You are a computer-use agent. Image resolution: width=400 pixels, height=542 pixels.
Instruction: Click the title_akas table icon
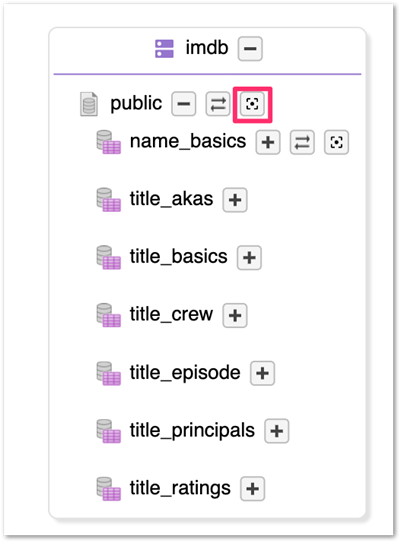[x=109, y=200]
